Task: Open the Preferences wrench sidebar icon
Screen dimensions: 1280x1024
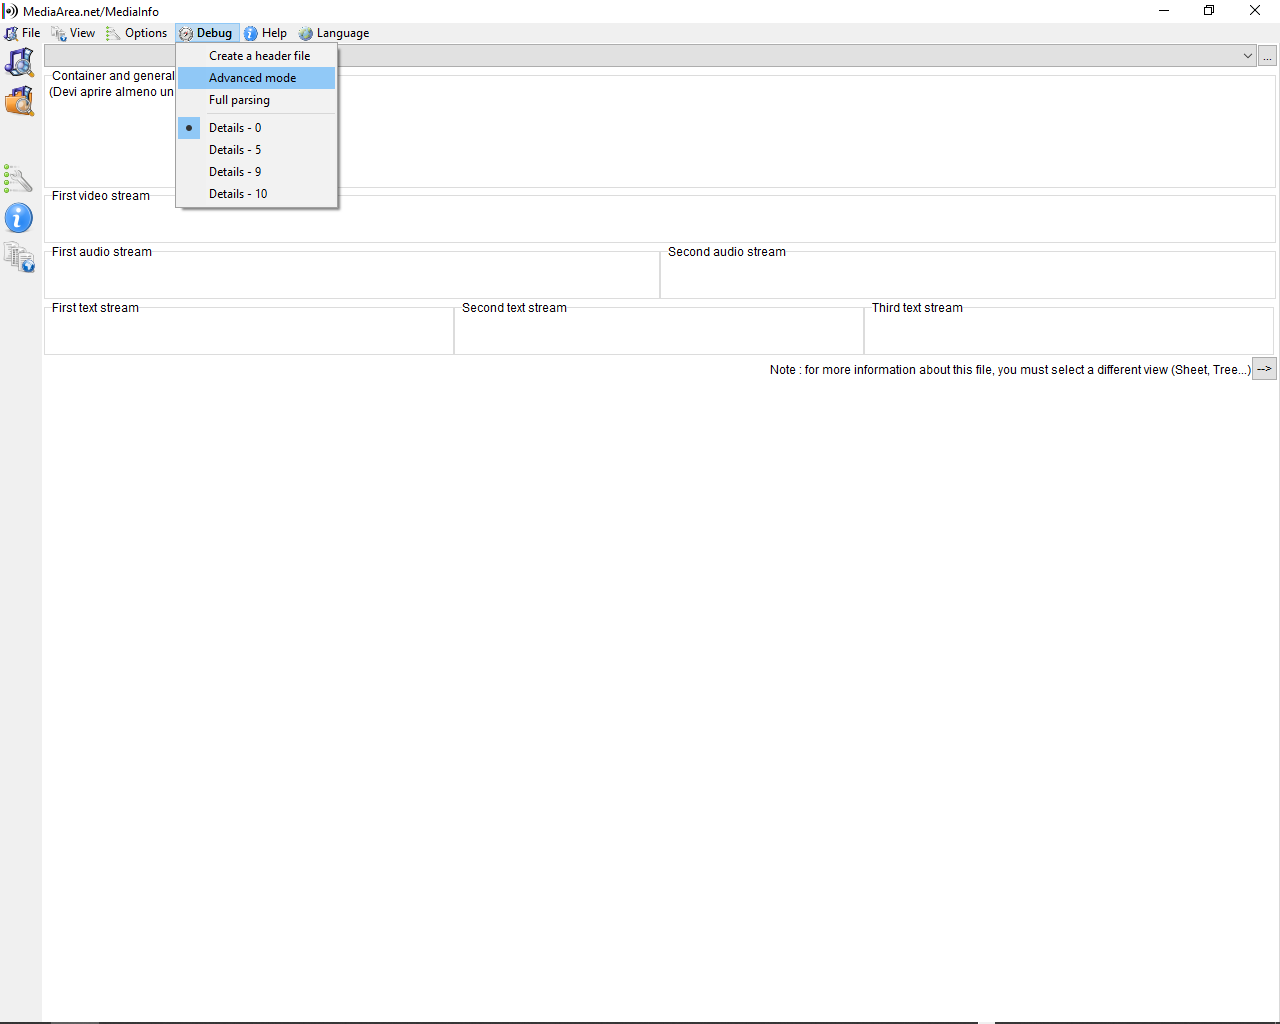Action: click(19, 179)
